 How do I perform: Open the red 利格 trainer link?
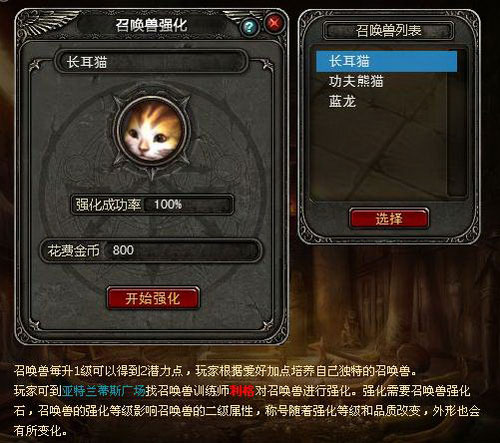coord(242,391)
